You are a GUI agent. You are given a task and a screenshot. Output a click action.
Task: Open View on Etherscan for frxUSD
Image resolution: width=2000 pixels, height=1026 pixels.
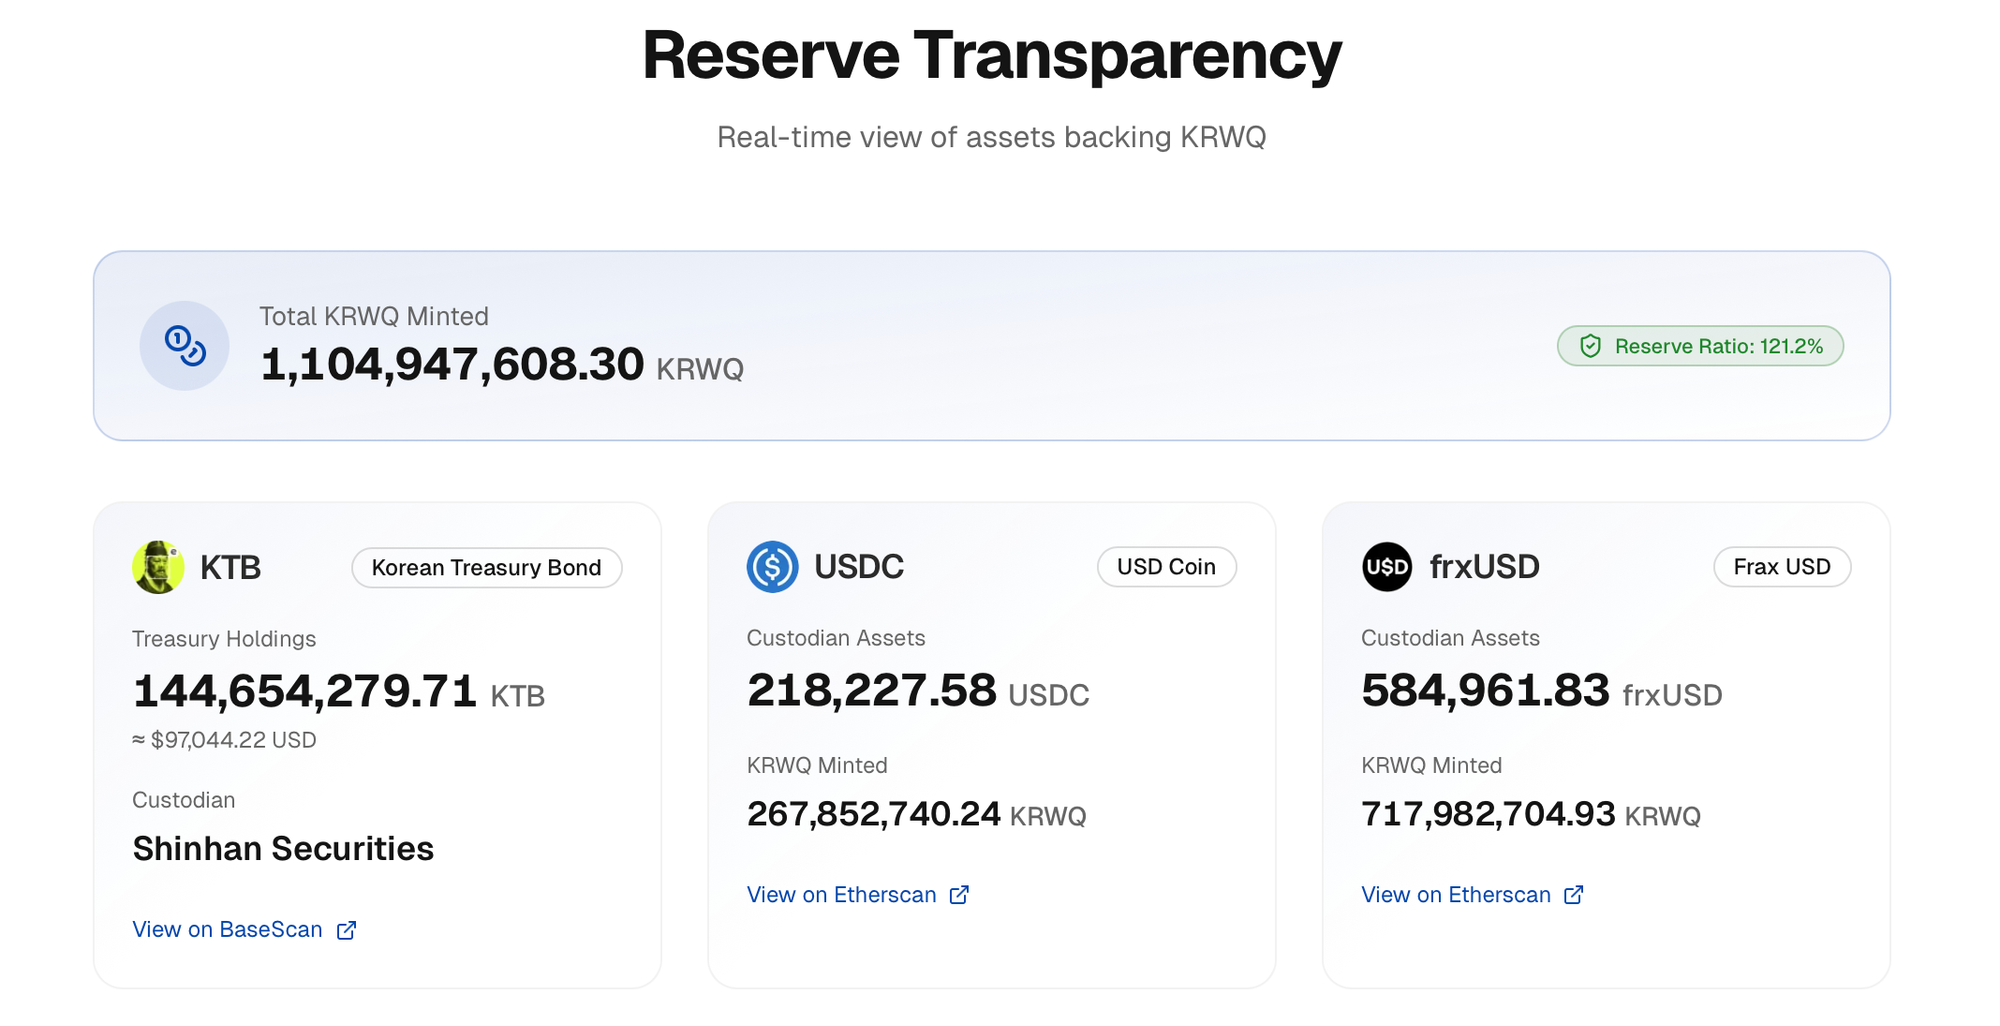pyautogui.click(x=1455, y=895)
